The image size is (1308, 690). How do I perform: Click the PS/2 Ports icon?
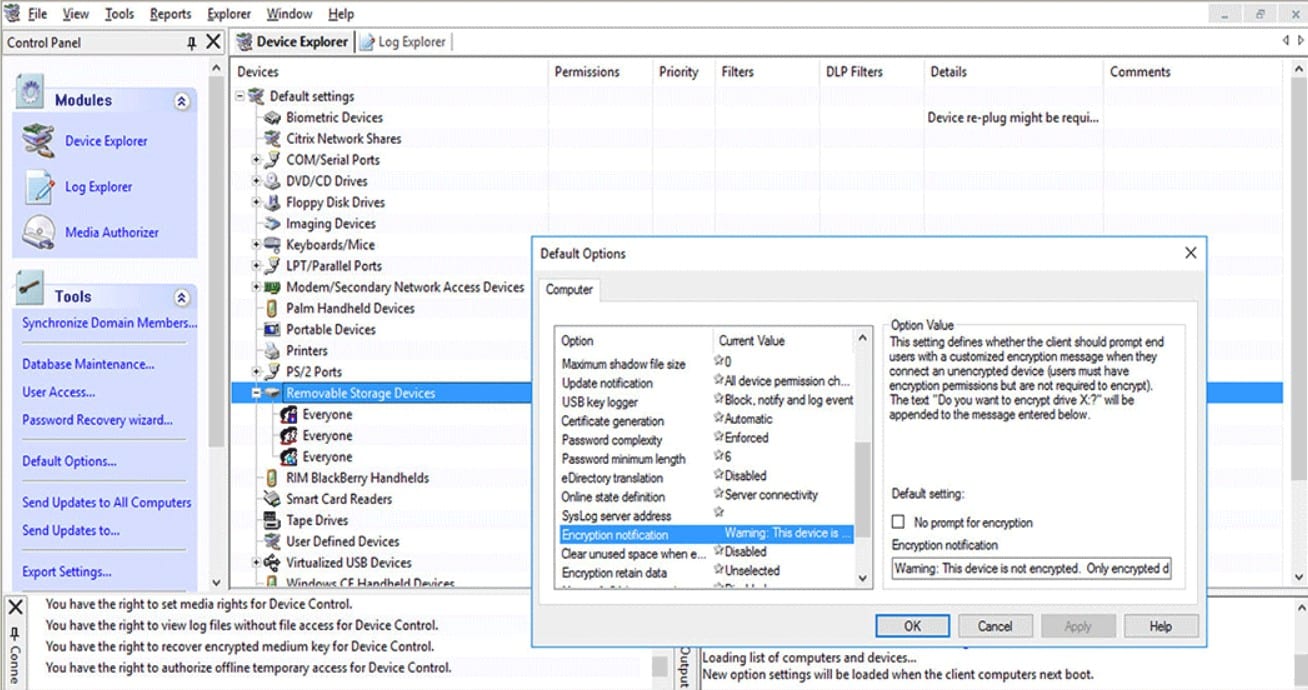point(271,372)
